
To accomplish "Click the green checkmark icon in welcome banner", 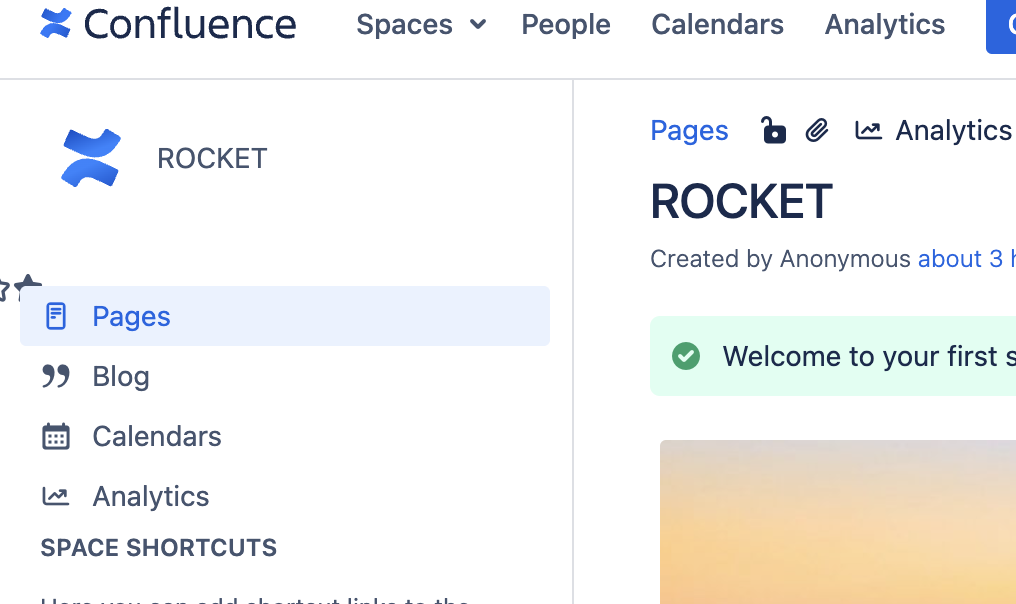I will pos(686,356).
